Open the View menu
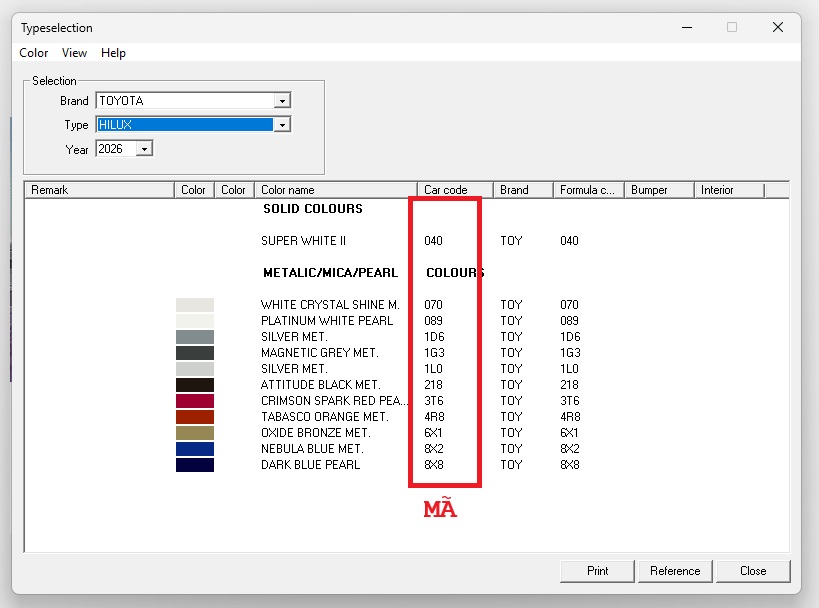 74,53
